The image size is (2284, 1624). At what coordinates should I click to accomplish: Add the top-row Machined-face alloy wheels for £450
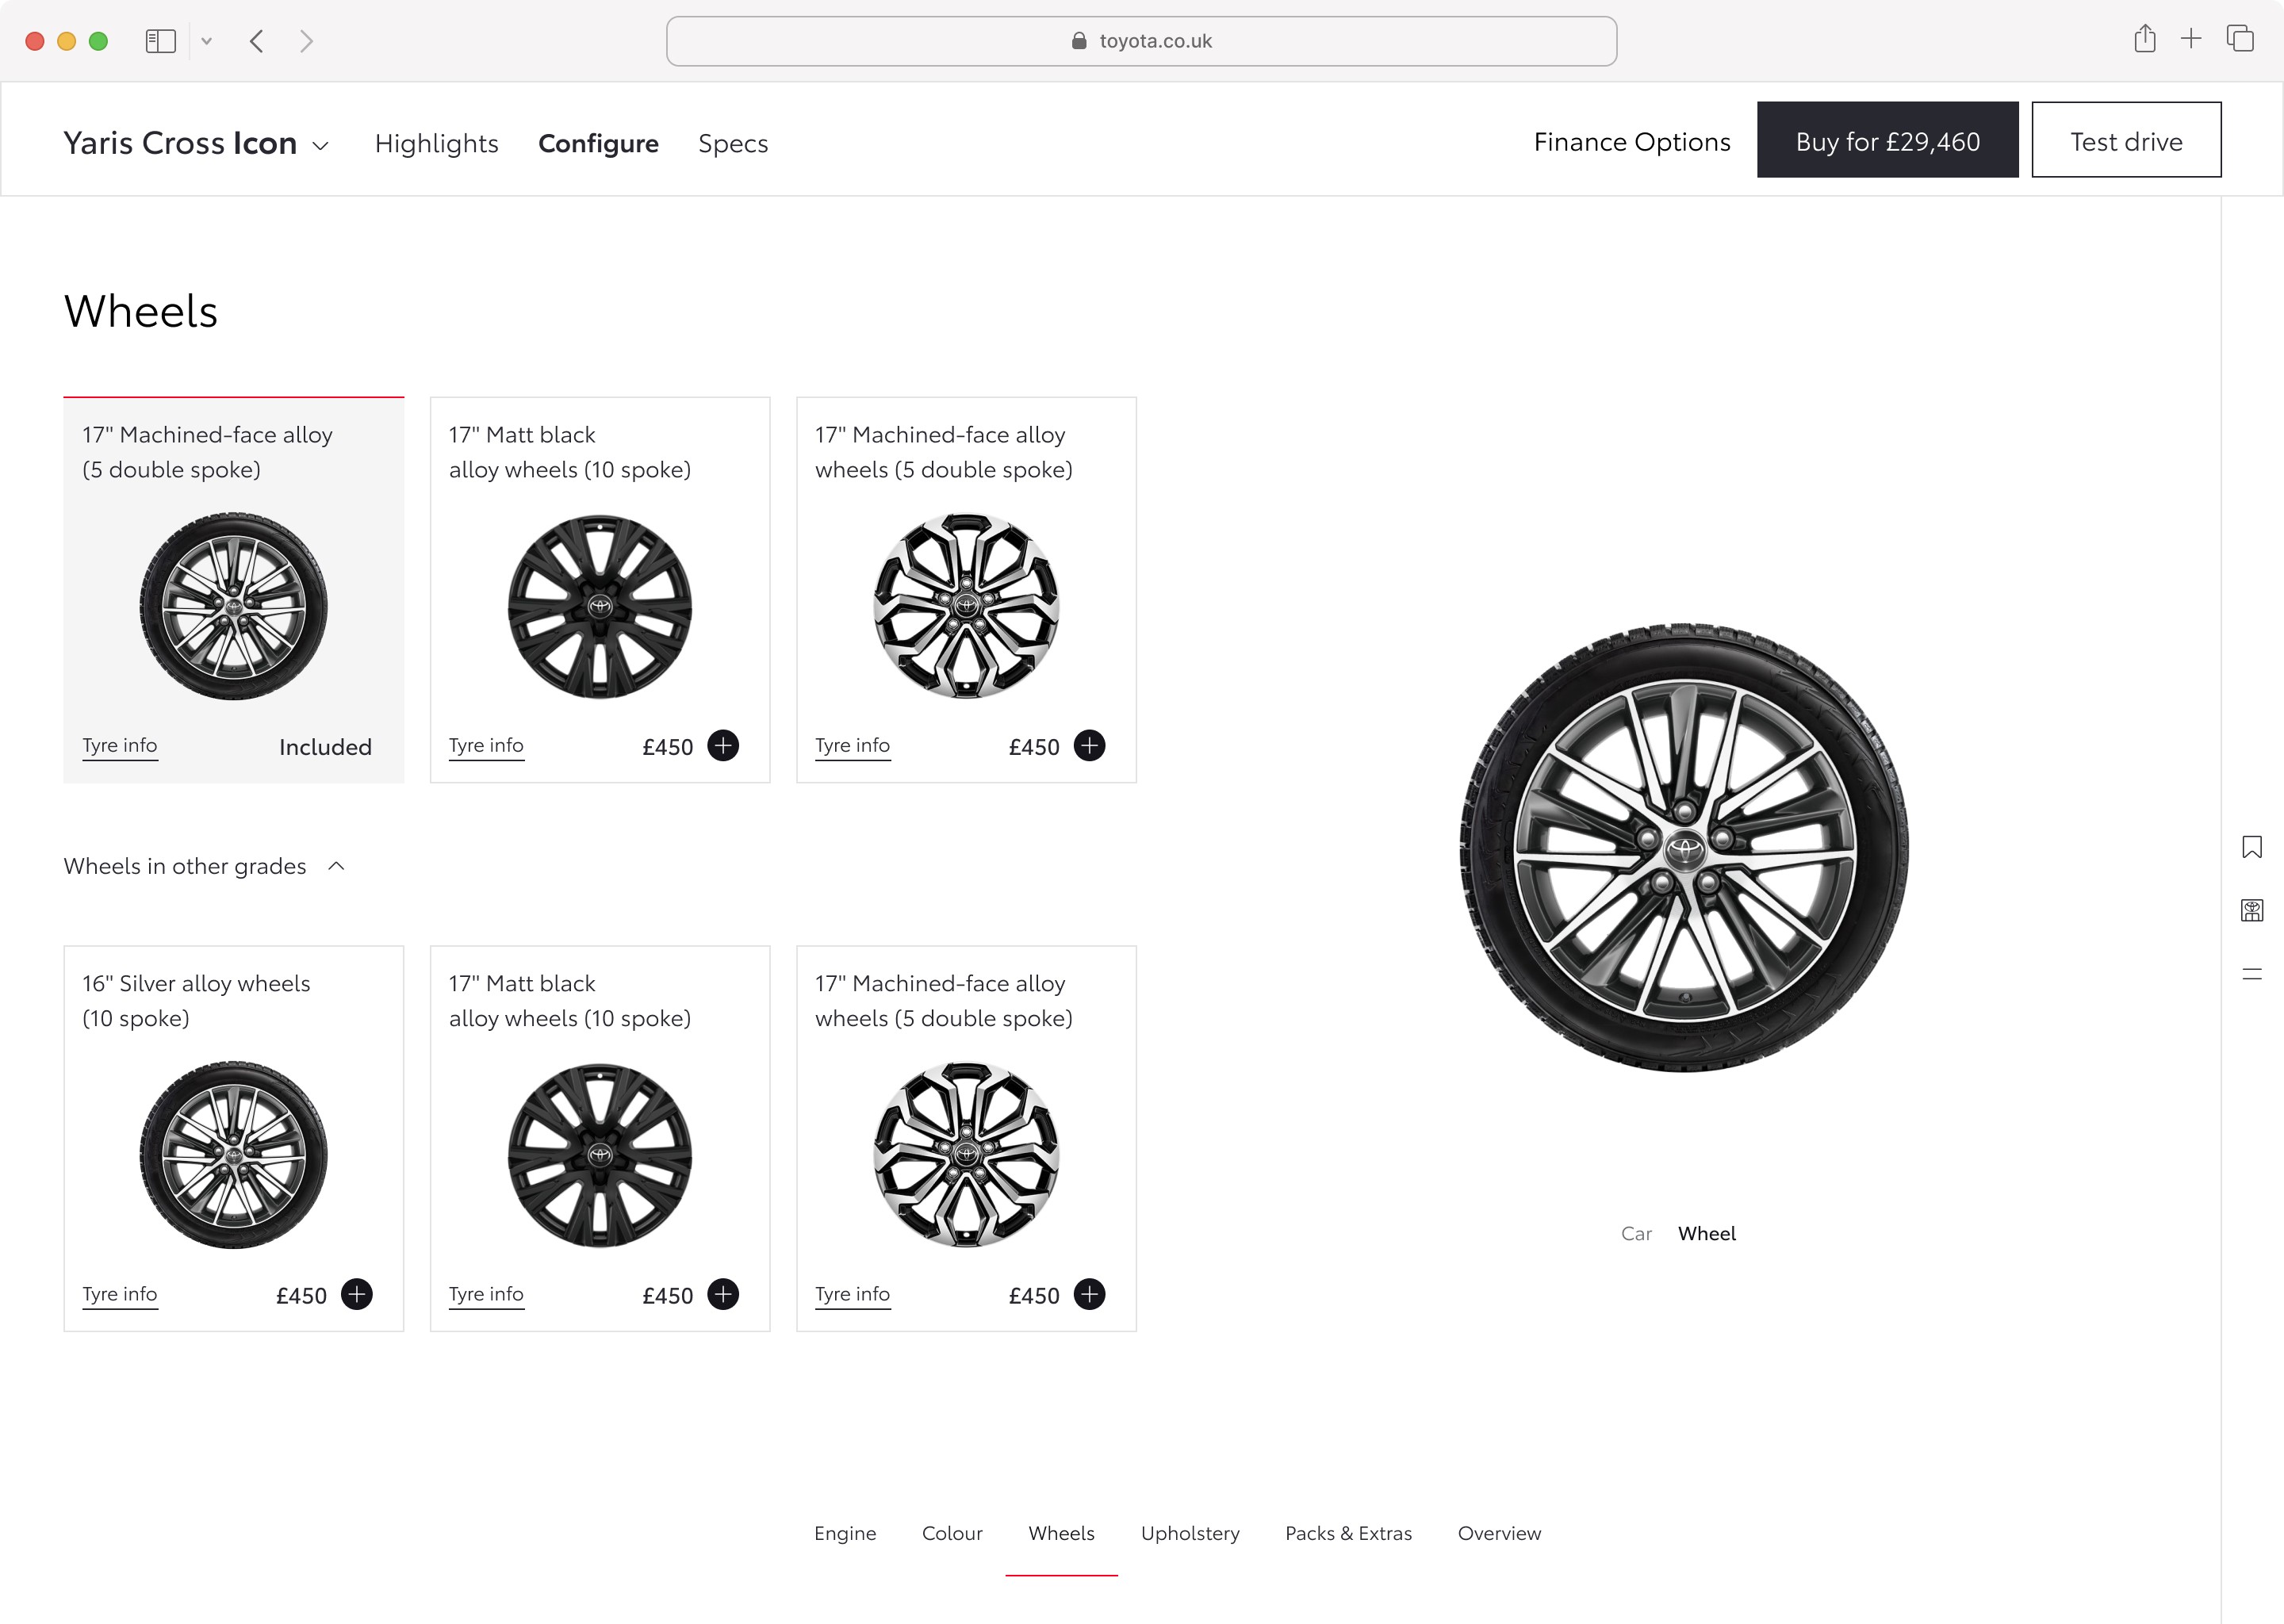pos(1089,745)
